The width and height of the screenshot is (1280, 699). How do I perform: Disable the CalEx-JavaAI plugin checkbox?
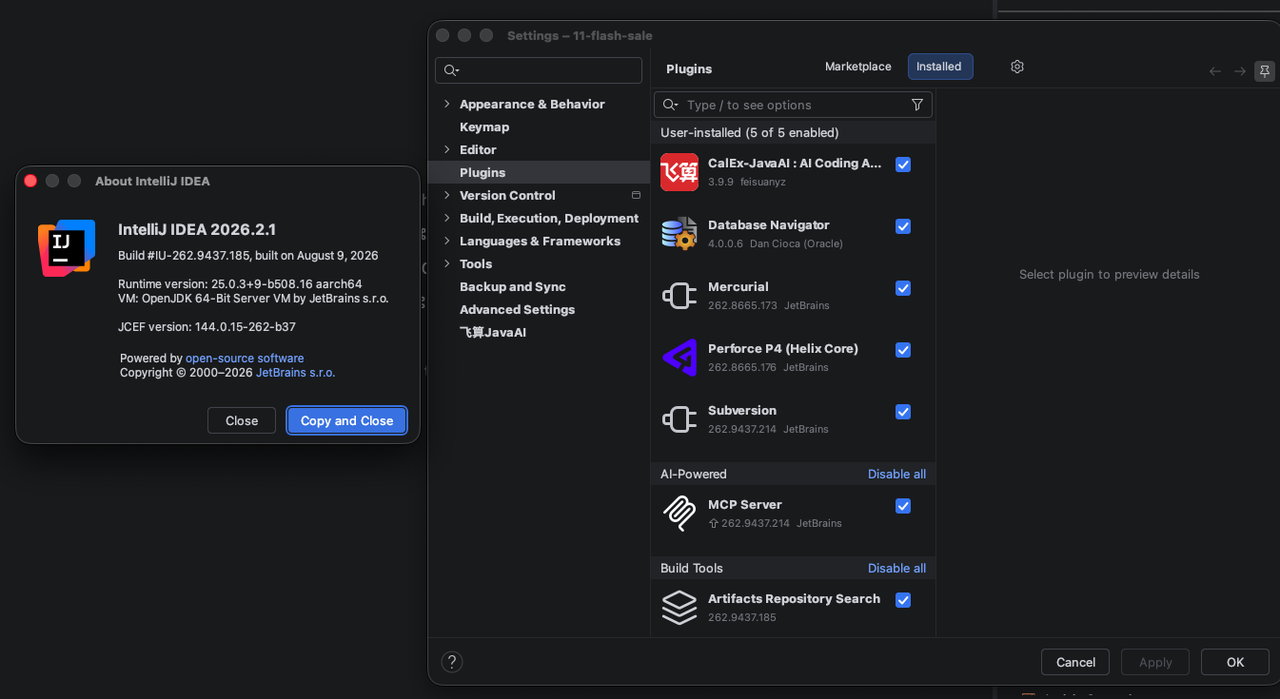click(x=903, y=165)
